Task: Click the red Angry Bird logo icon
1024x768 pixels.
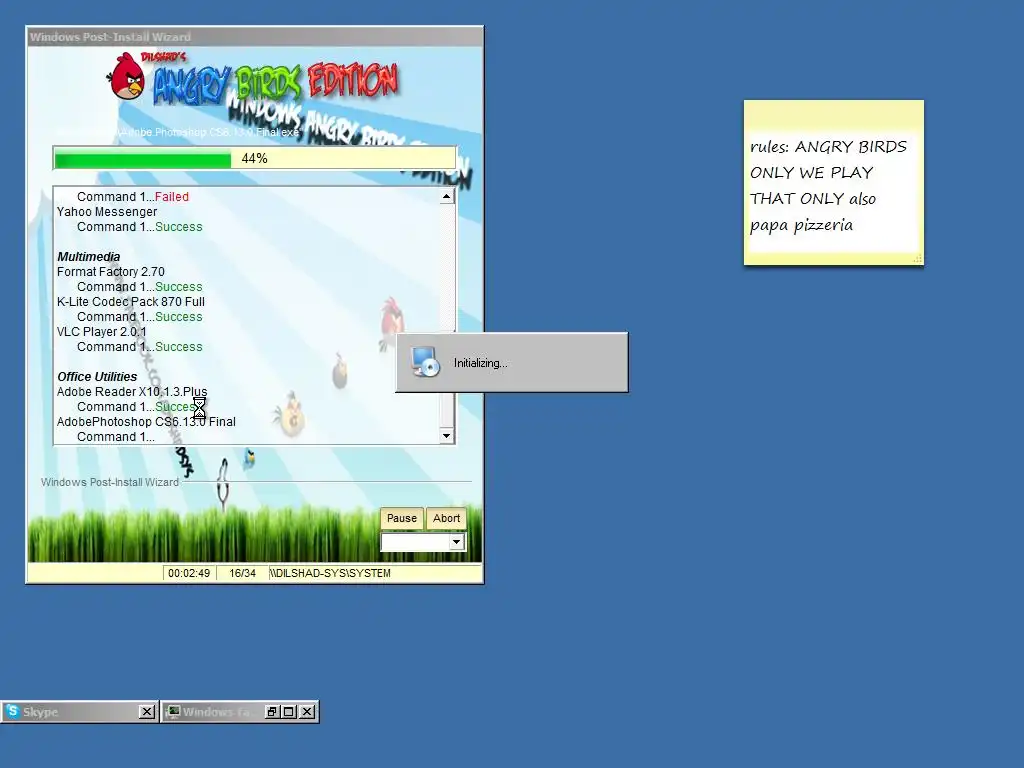Action: (x=127, y=76)
